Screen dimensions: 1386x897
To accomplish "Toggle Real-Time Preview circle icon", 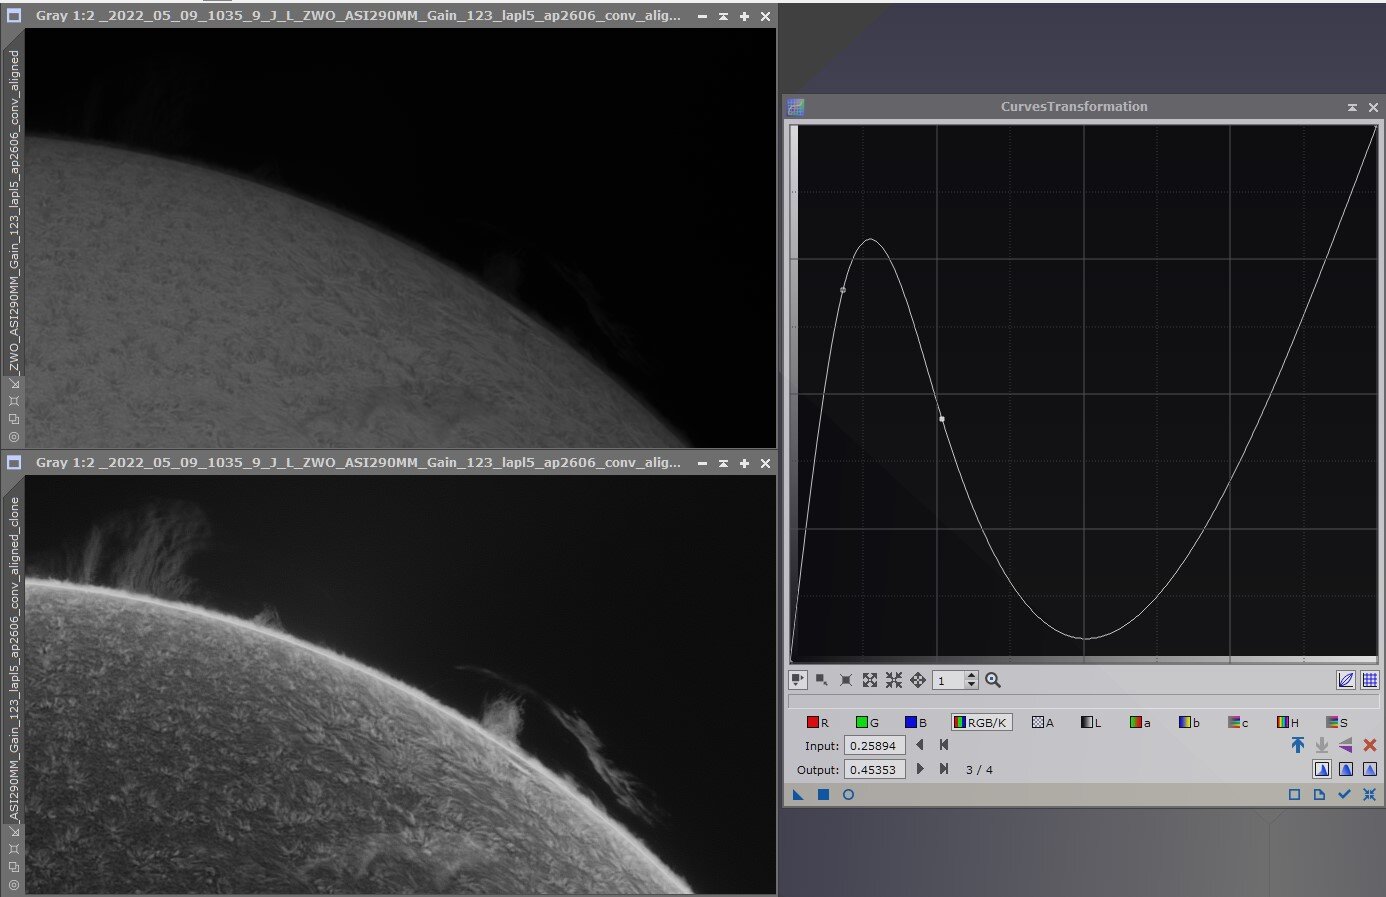I will click(x=848, y=795).
